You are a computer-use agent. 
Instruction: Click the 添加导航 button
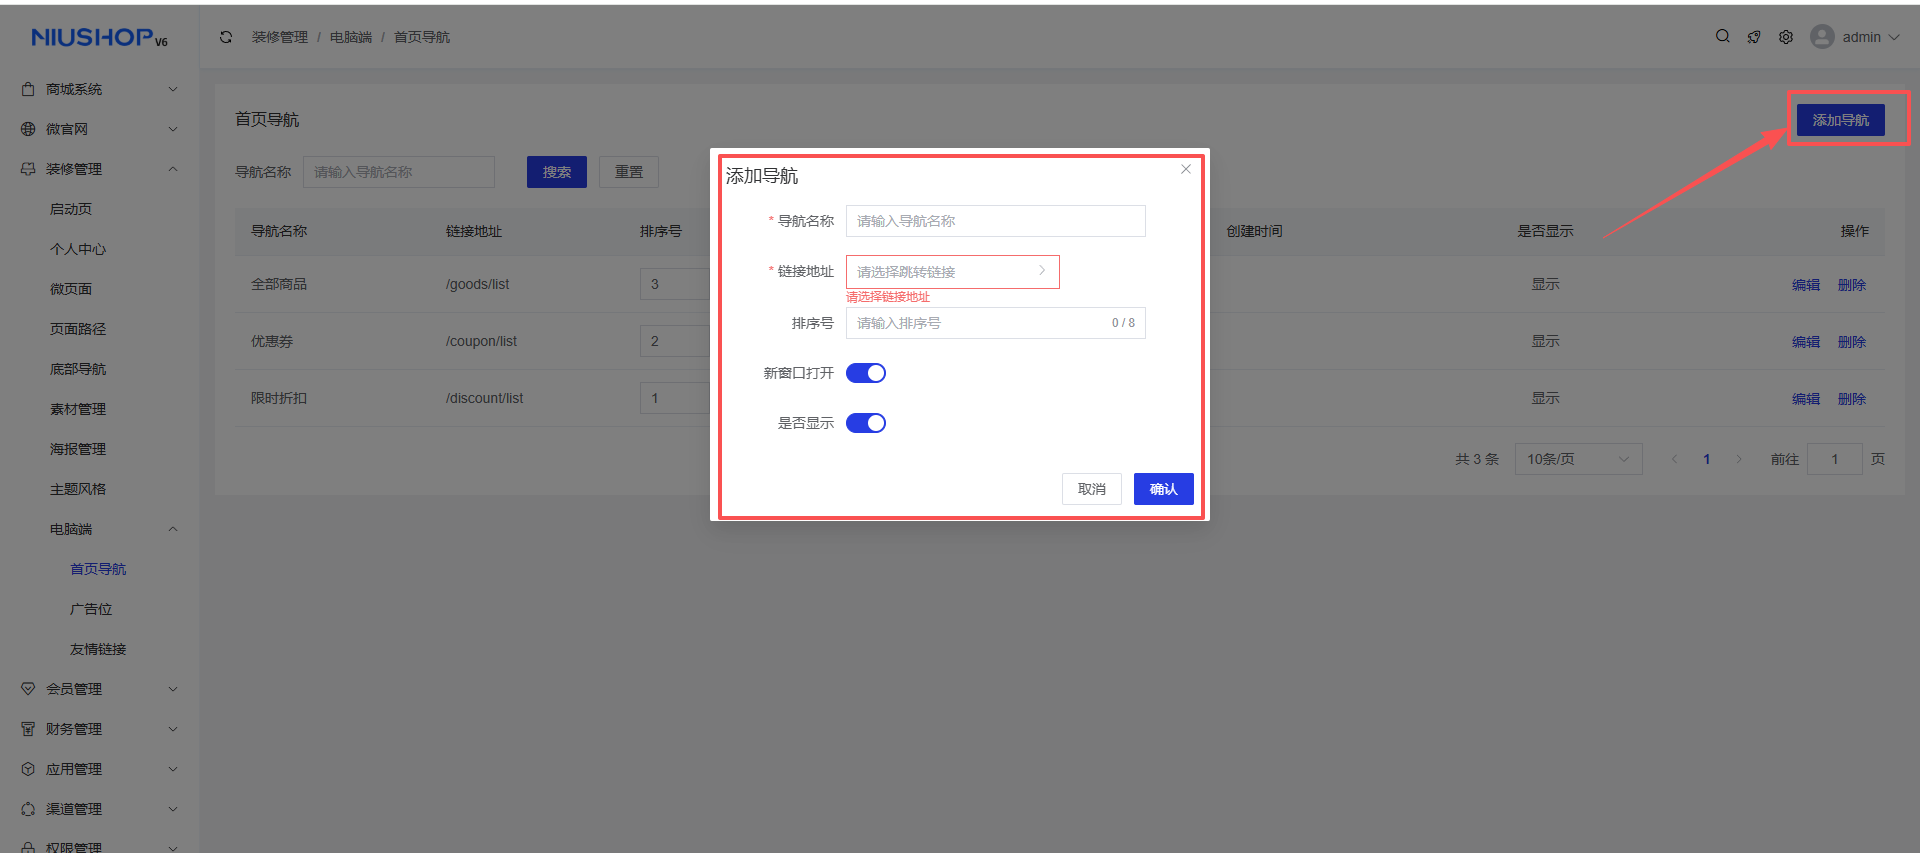pos(1840,120)
